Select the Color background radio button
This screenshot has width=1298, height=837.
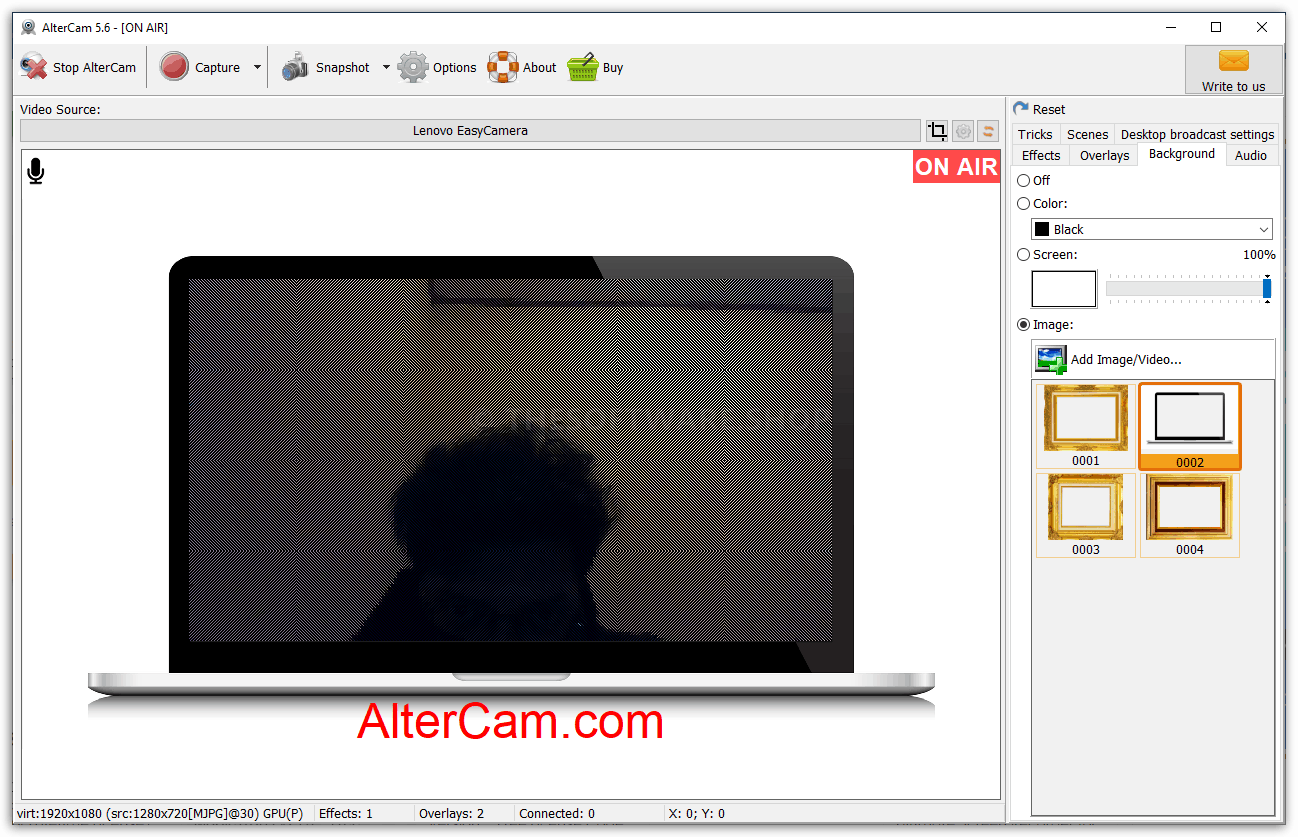point(1023,204)
